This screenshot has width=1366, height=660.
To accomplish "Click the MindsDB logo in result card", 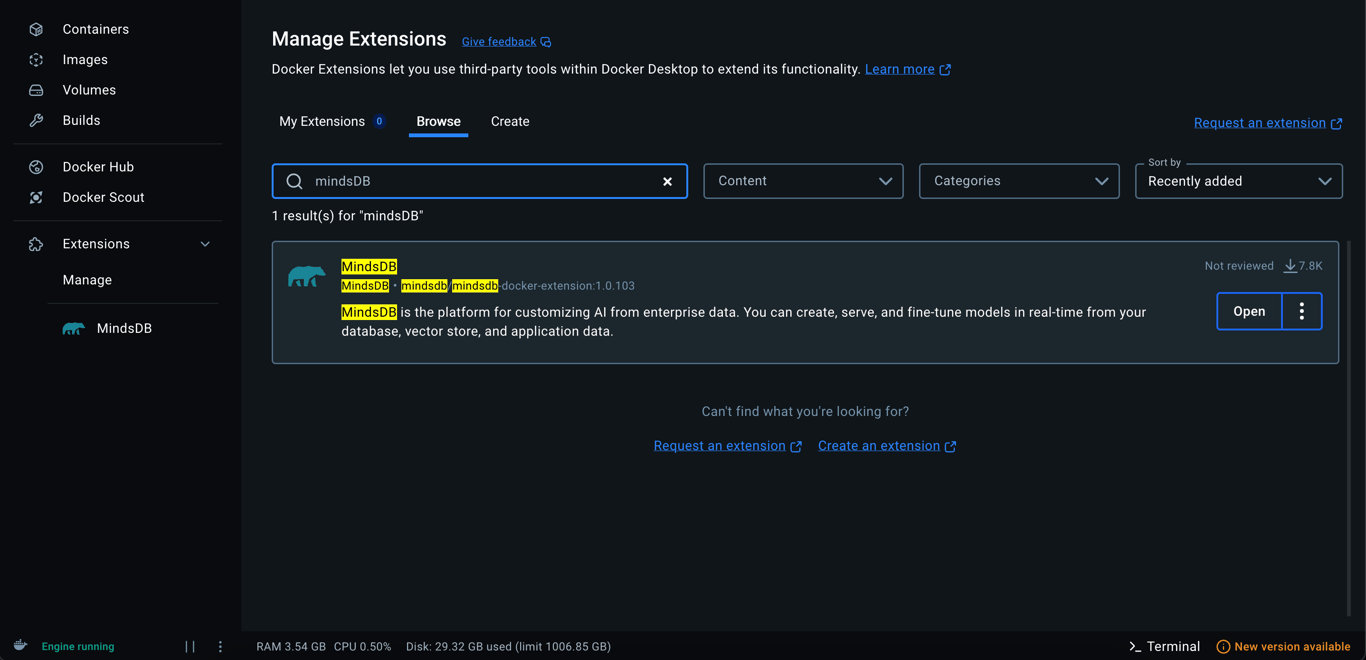I will (x=307, y=276).
